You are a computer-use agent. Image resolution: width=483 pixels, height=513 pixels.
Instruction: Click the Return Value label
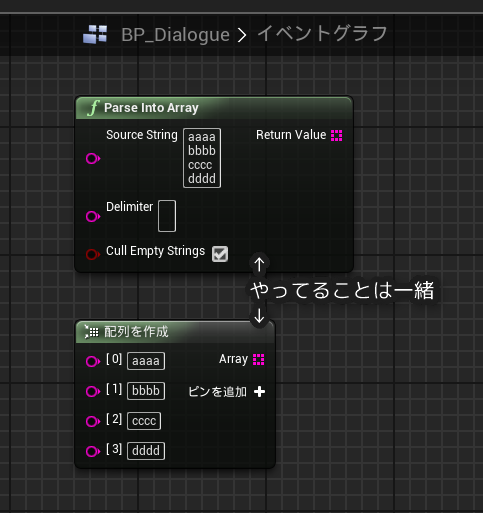click(x=291, y=135)
